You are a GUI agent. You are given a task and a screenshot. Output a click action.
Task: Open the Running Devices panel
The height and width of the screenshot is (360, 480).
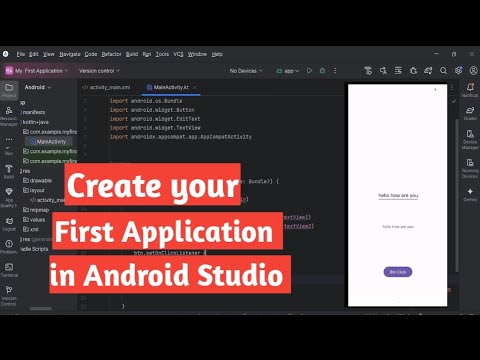[470, 168]
